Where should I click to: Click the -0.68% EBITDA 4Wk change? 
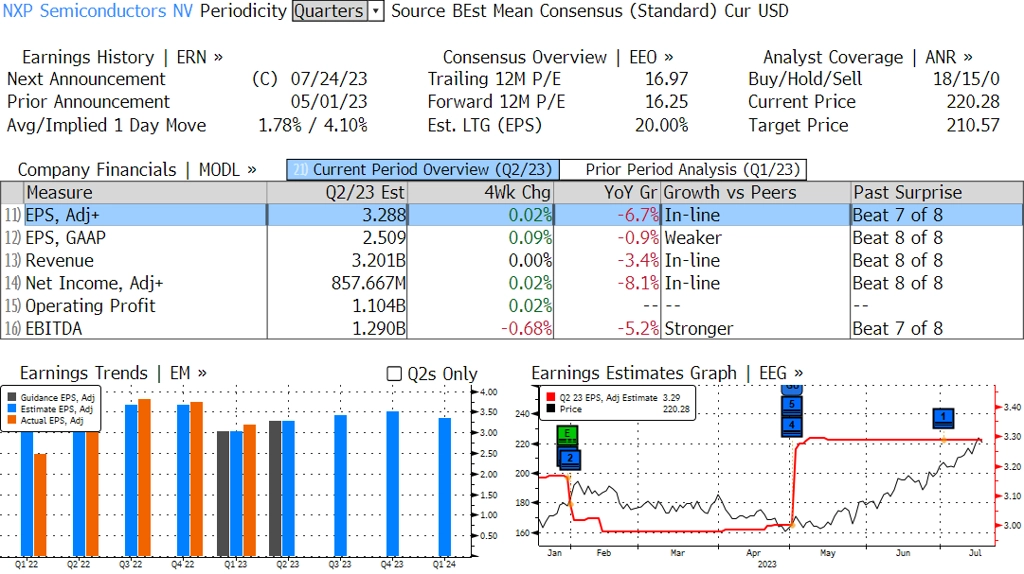(x=526, y=328)
